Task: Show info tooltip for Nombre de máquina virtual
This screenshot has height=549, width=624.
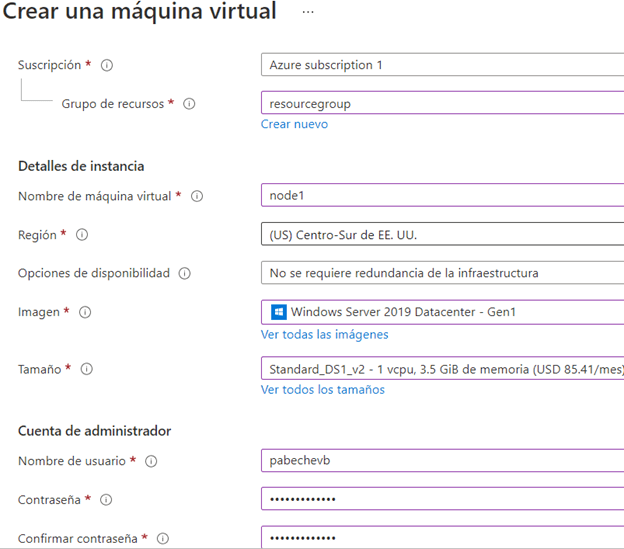Action: click(x=197, y=196)
